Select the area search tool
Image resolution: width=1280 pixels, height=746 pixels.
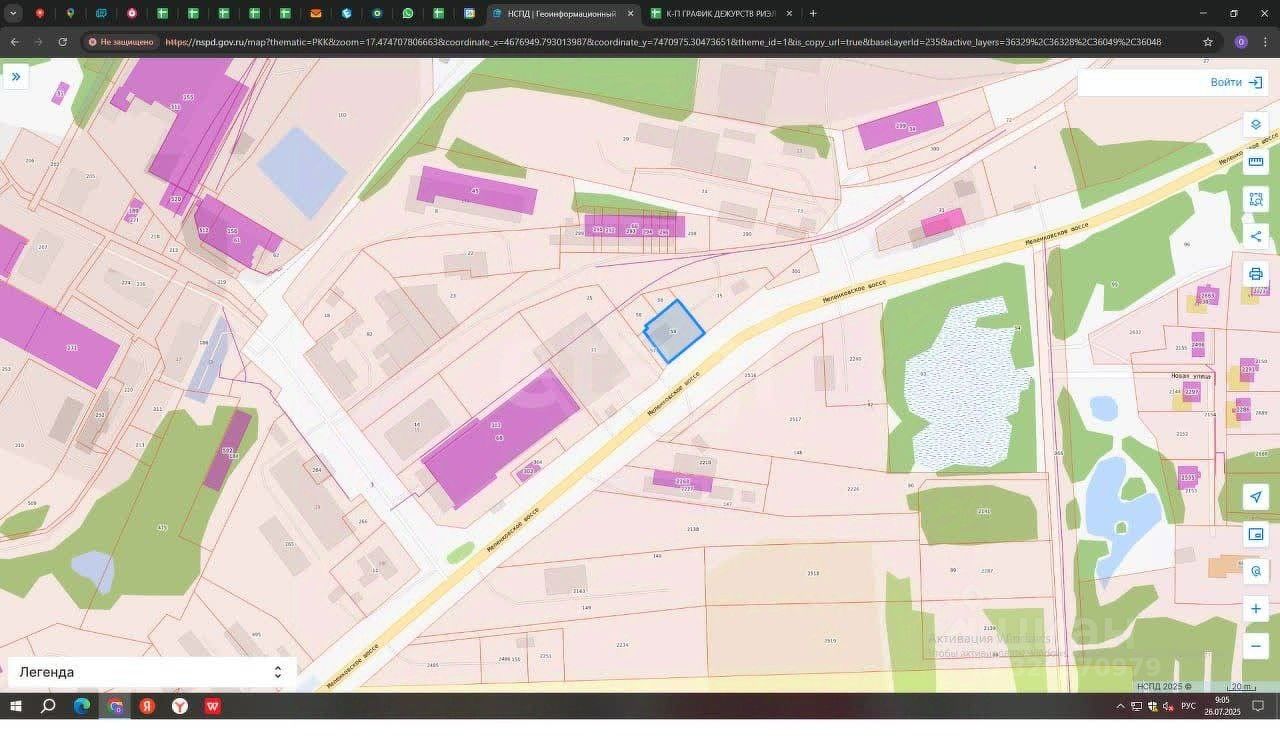[x=1256, y=199]
